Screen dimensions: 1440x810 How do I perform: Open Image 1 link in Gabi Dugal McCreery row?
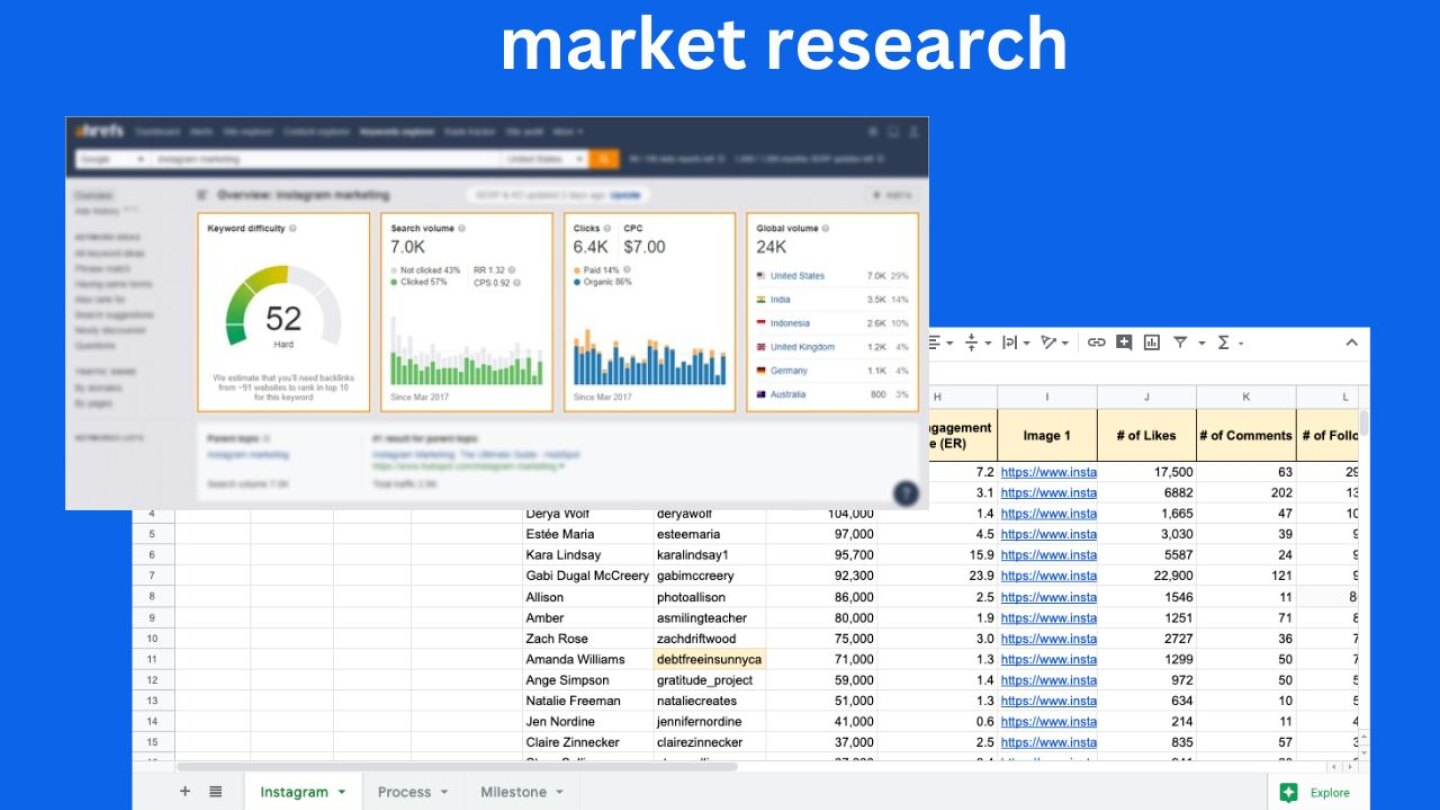[1048, 576]
